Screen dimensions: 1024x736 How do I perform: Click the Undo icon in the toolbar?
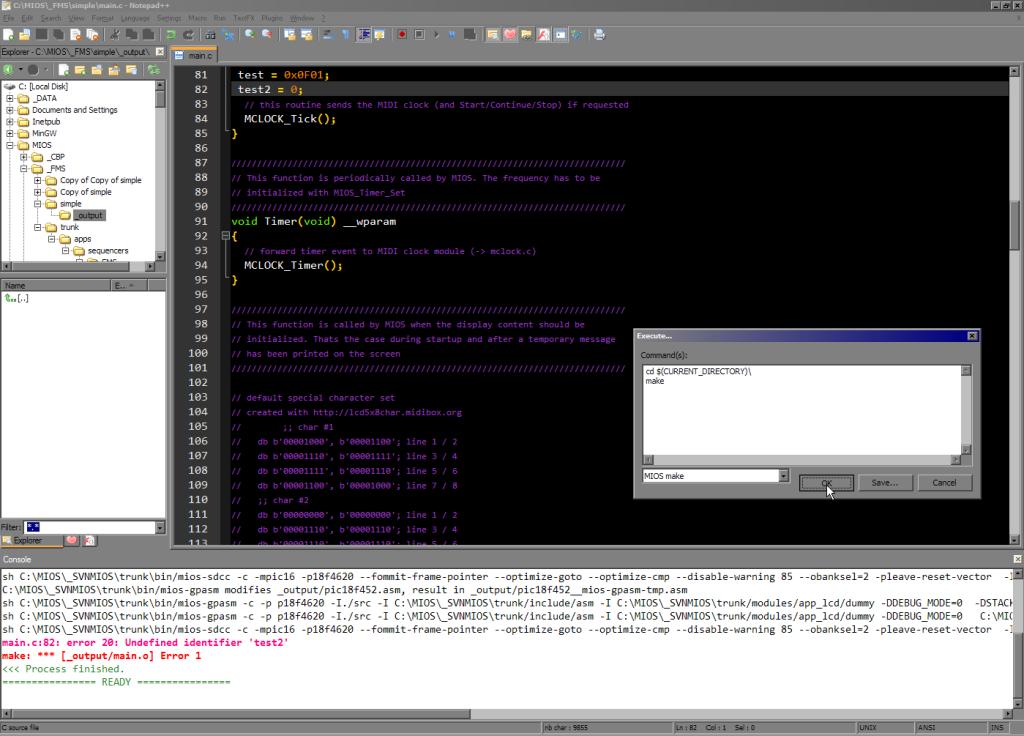click(x=171, y=34)
